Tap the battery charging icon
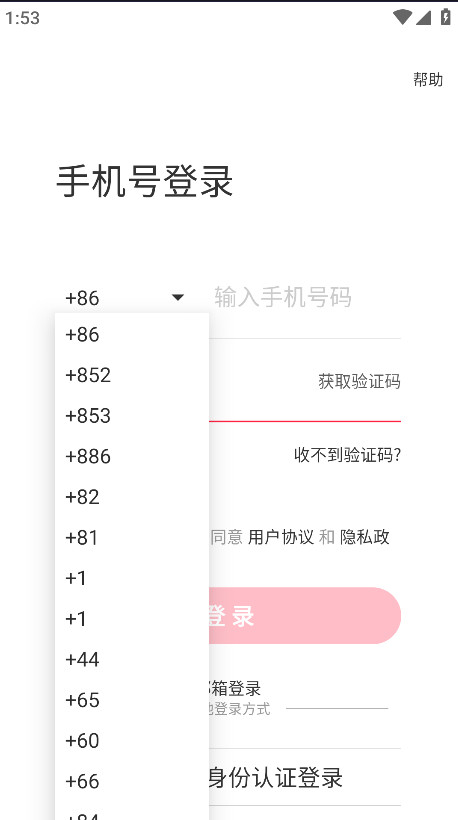Screen dimensions: 458x820 pos(445,17)
